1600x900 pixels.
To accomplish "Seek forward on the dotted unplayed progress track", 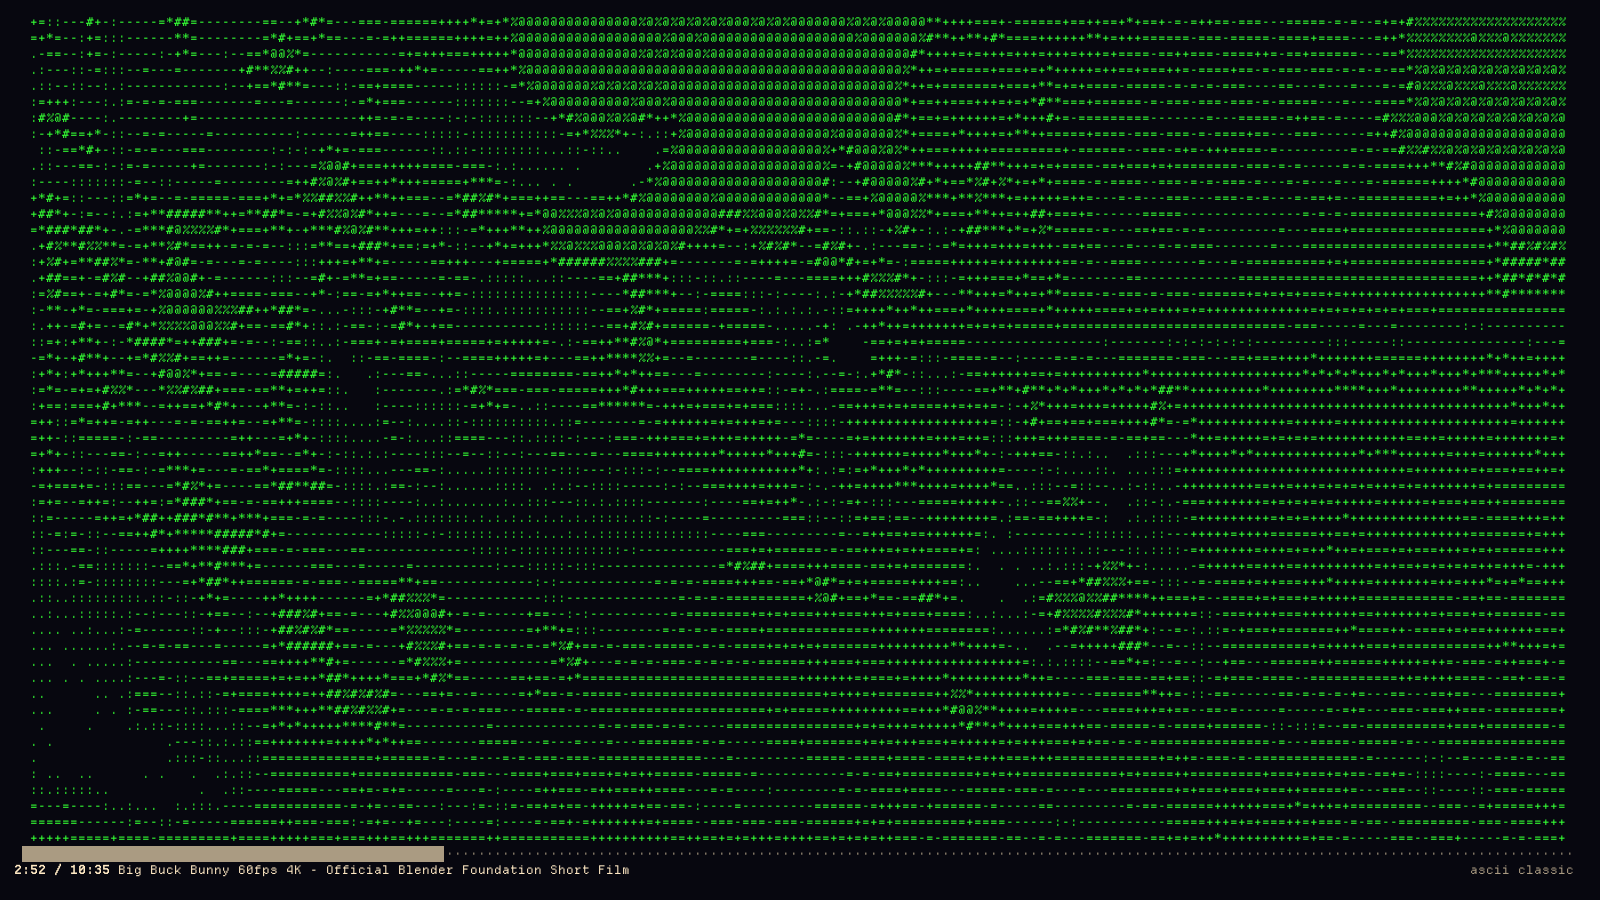I will (1009, 854).
